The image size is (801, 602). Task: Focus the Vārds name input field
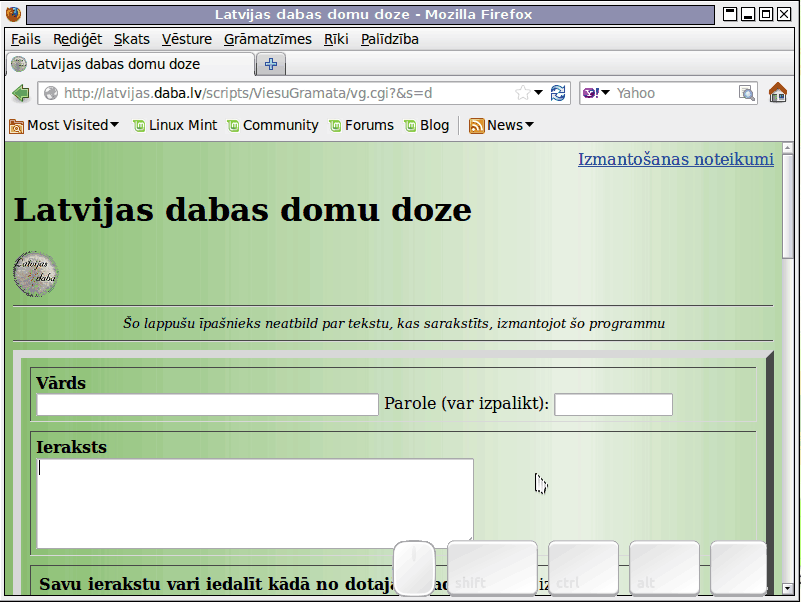207,405
